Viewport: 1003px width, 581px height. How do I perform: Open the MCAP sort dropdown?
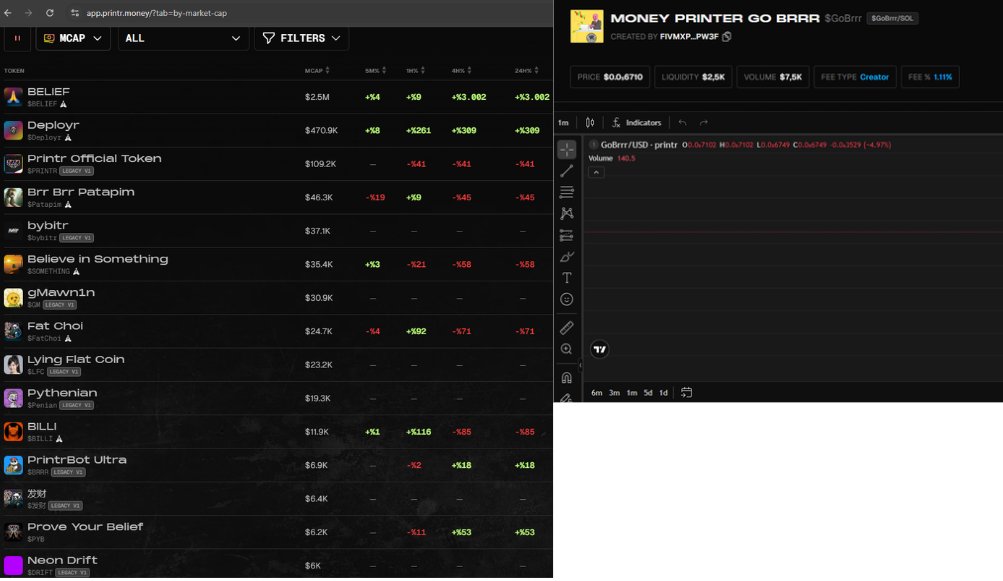73,38
